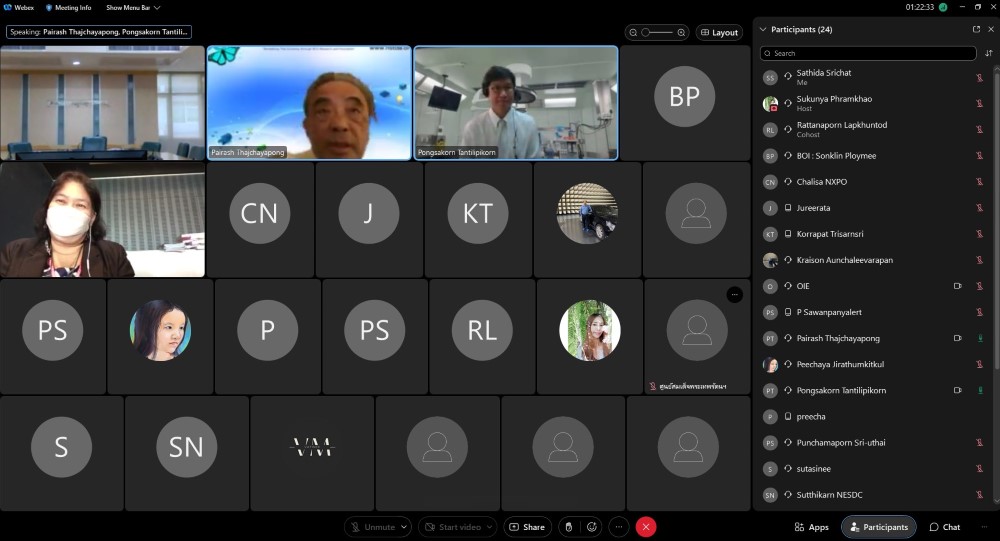Click zoom out magnifier icon

coord(634,32)
